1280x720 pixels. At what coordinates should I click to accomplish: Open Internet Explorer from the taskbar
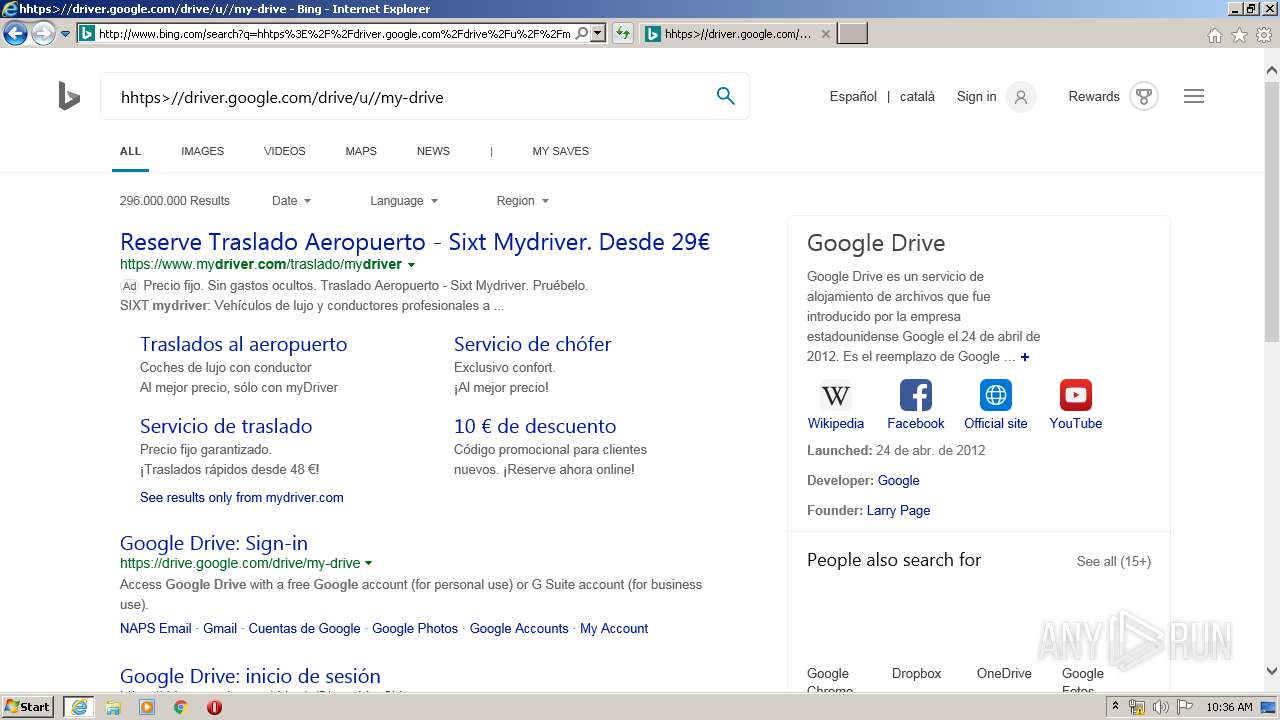pos(78,707)
